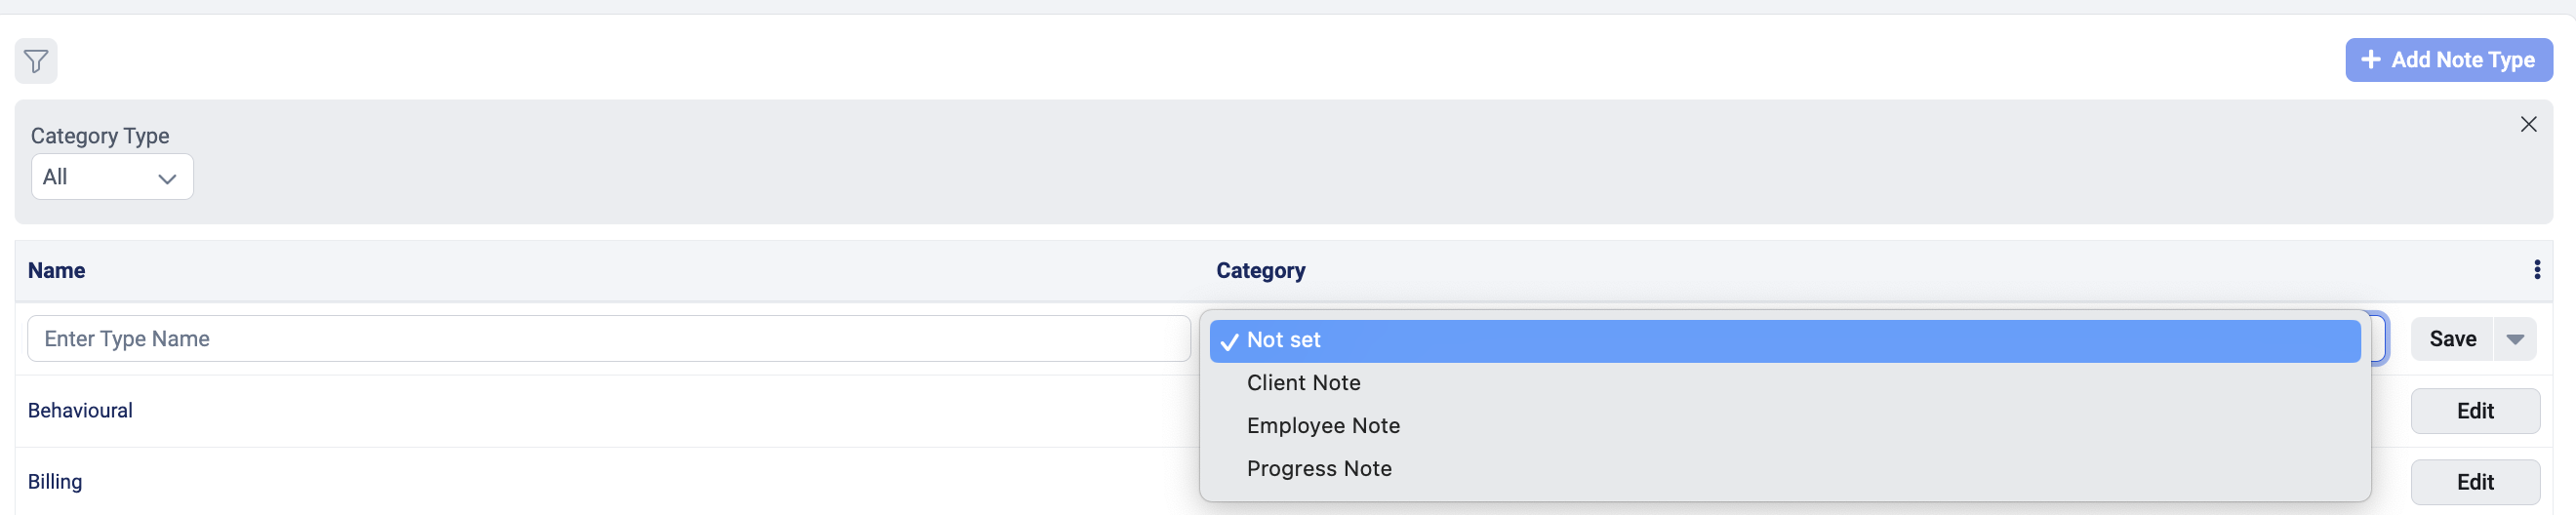Close the filter panel with the X

[2528, 124]
